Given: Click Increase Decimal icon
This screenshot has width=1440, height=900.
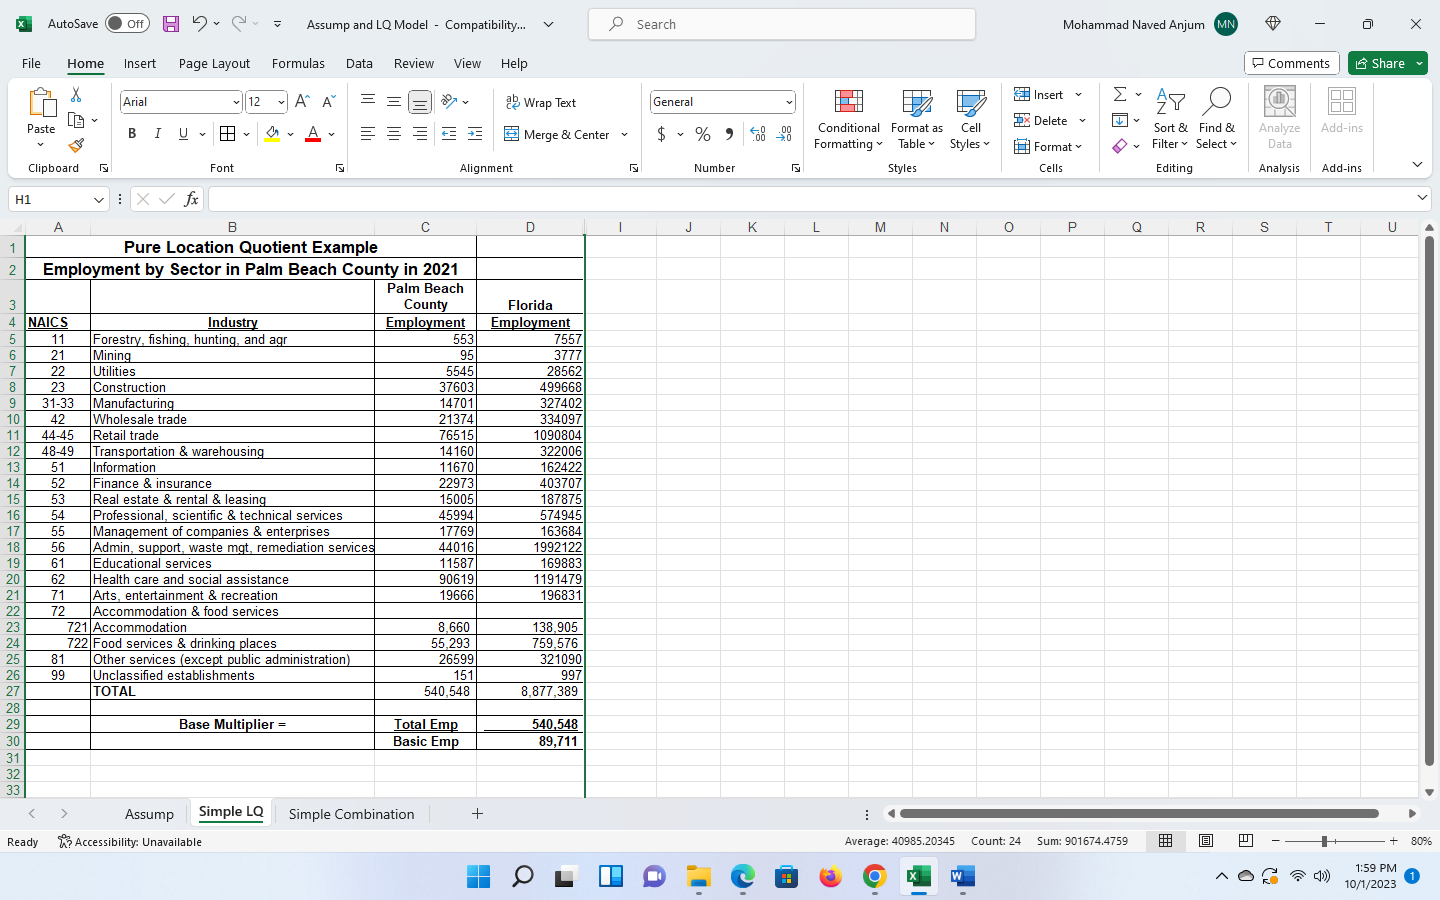Looking at the screenshot, I should pos(758,134).
